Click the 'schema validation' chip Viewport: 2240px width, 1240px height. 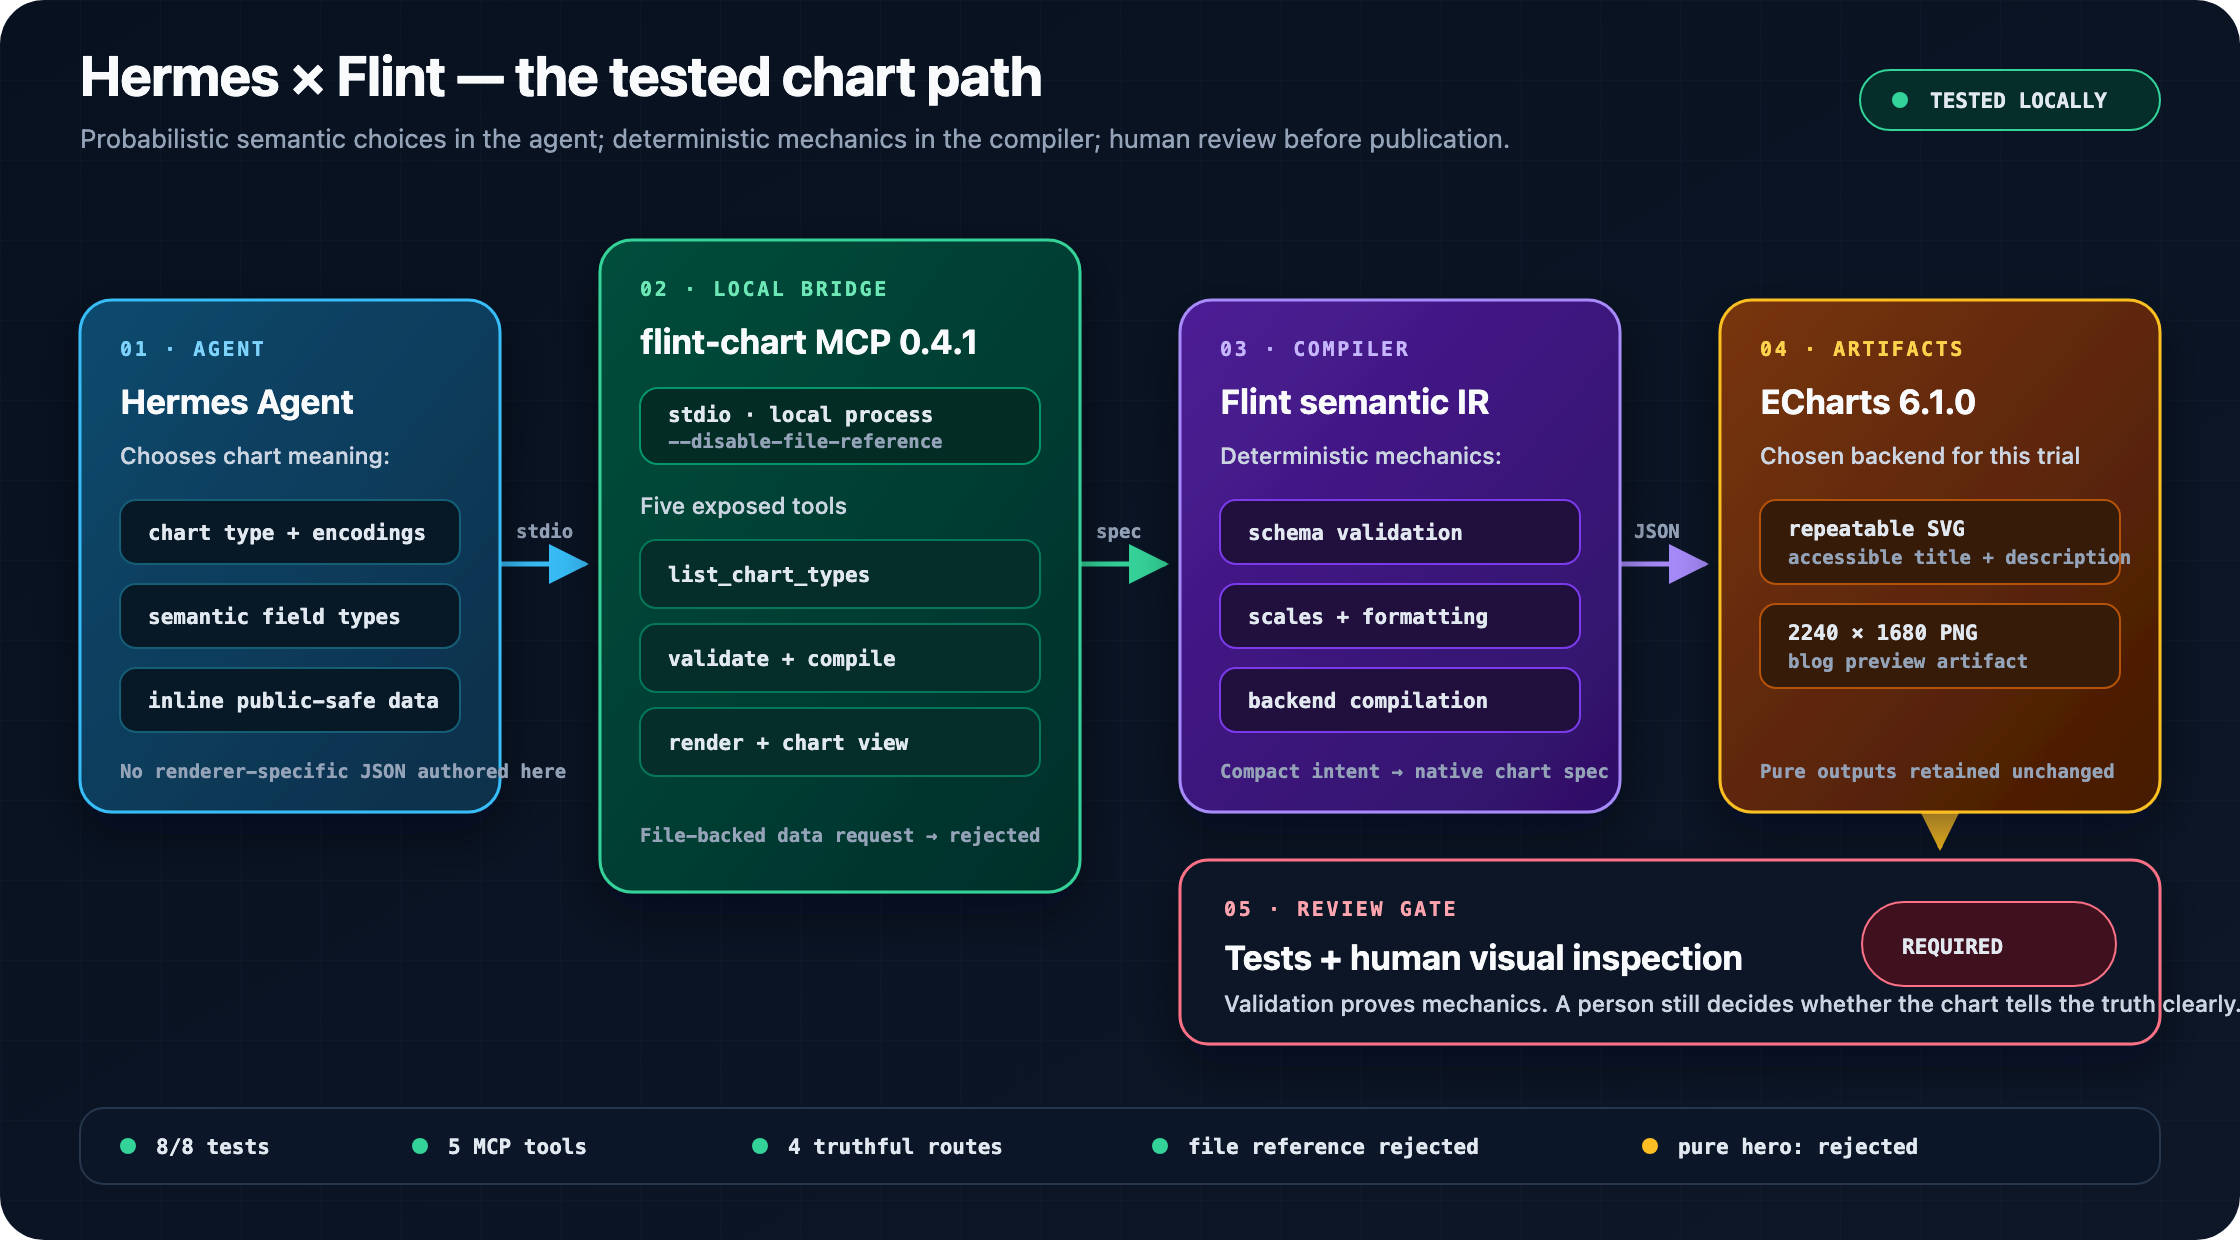pos(1400,532)
